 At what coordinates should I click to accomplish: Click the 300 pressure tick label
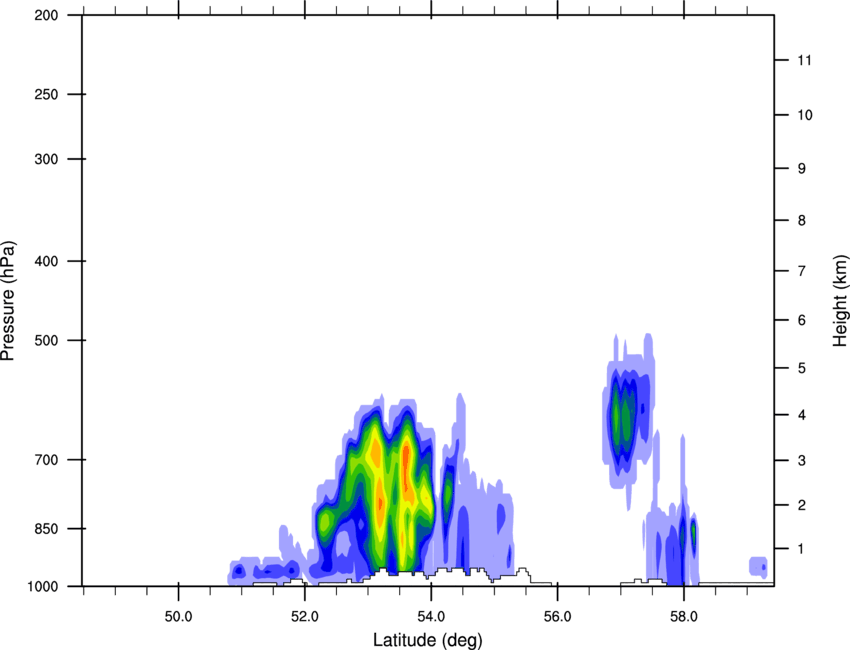click(46, 159)
